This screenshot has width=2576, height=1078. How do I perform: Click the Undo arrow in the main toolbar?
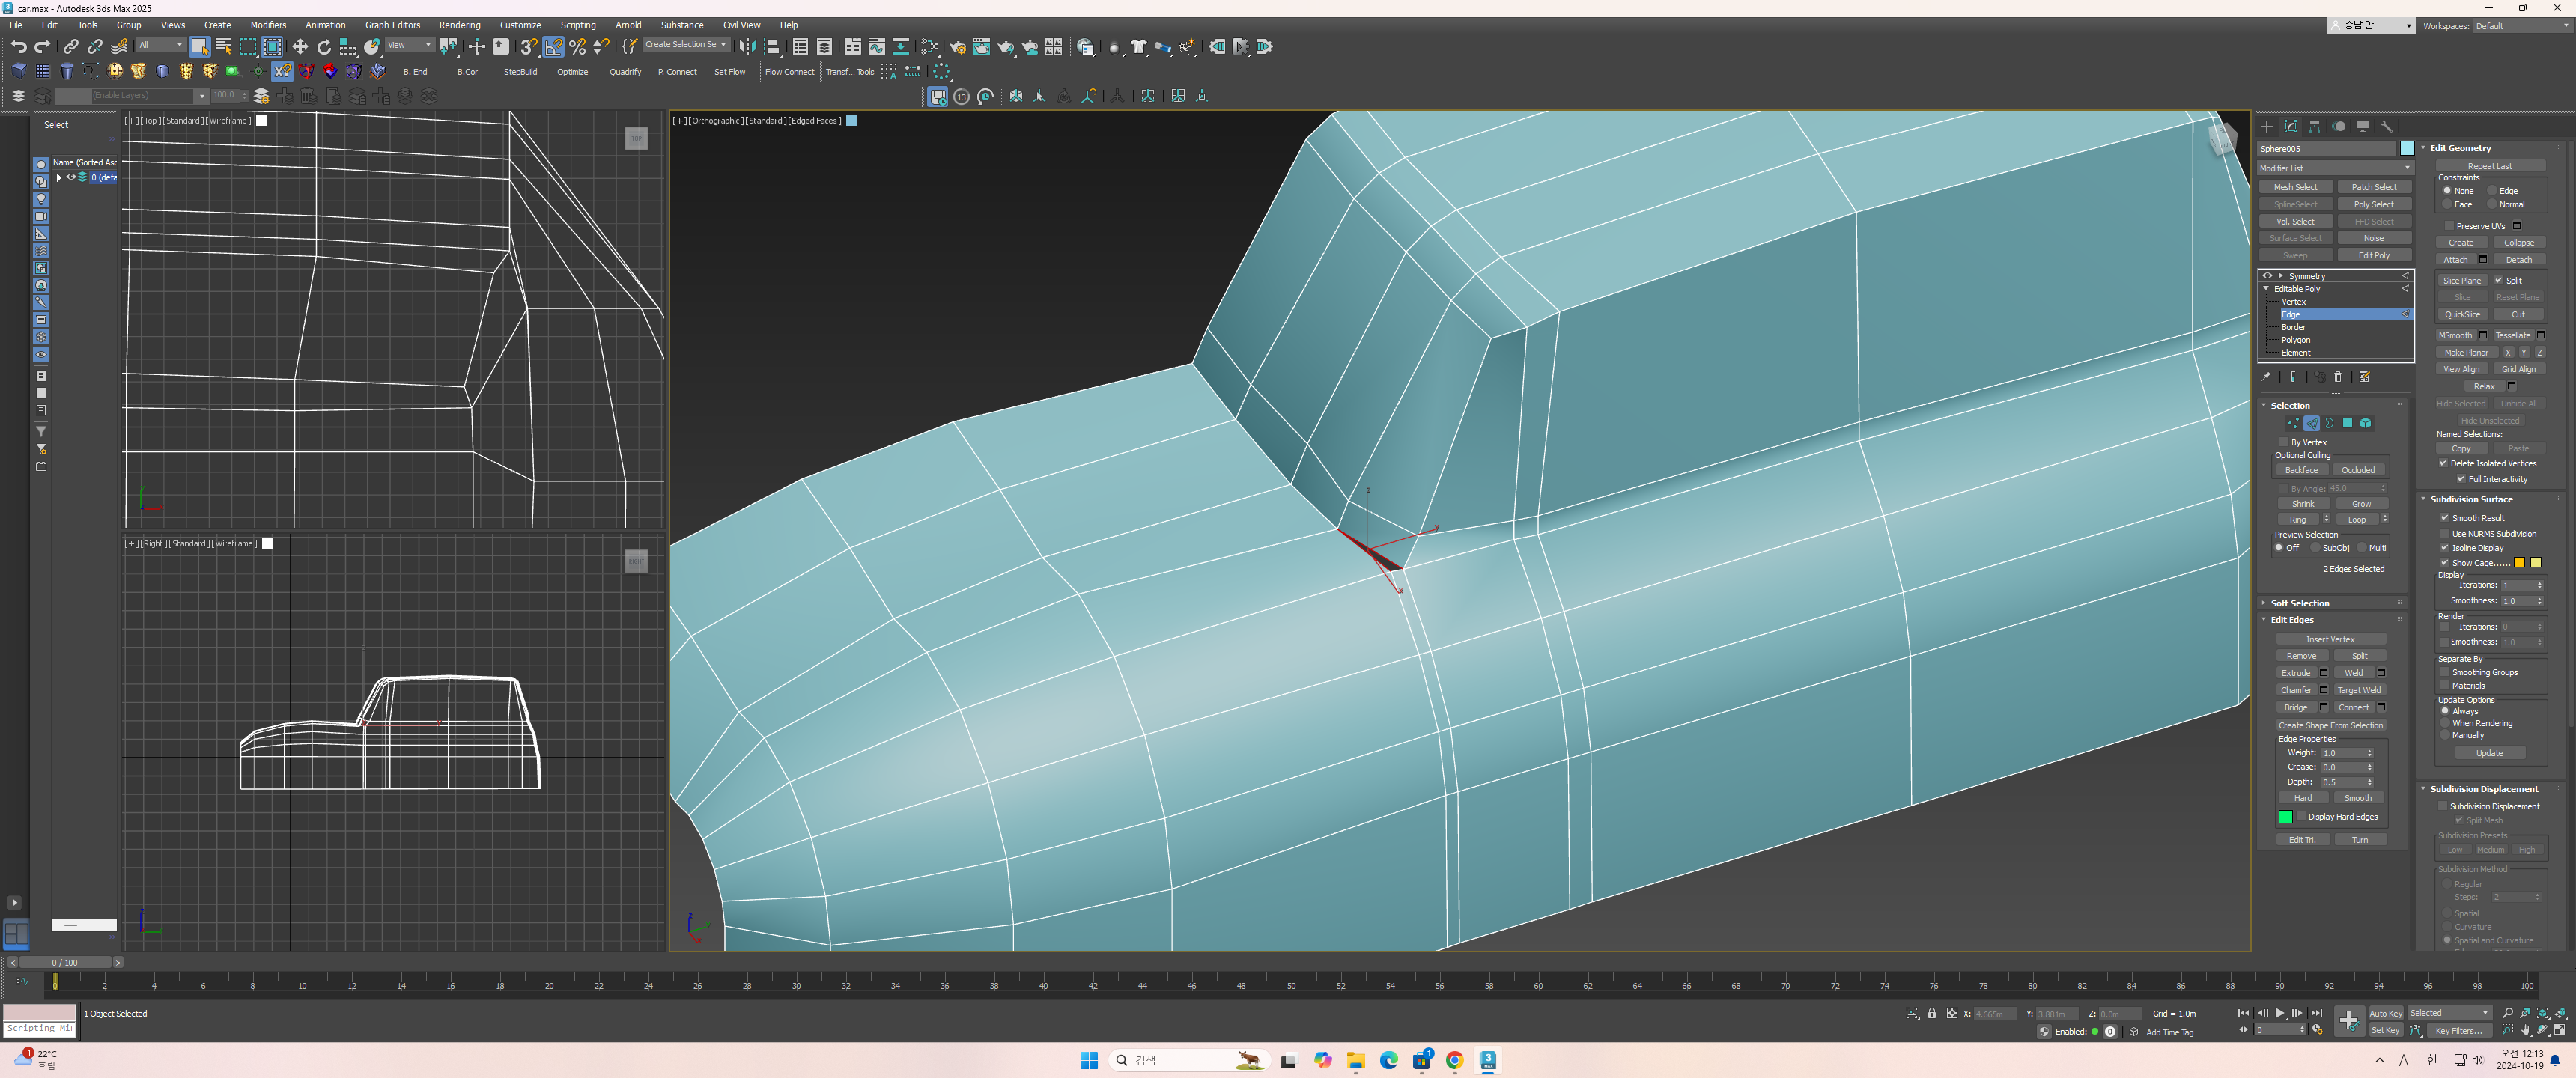tap(18, 47)
